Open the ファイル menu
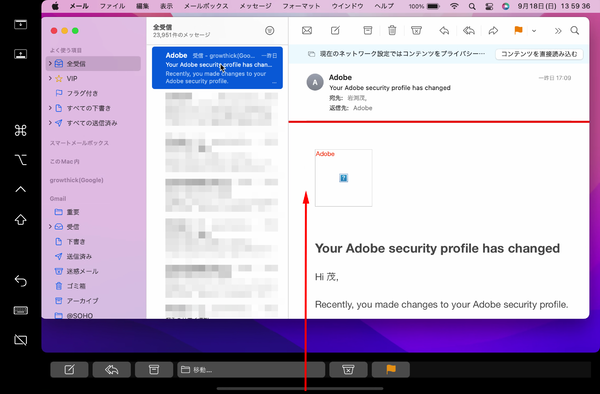Image resolution: width=600 pixels, height=394 pixels. [112, 6]
